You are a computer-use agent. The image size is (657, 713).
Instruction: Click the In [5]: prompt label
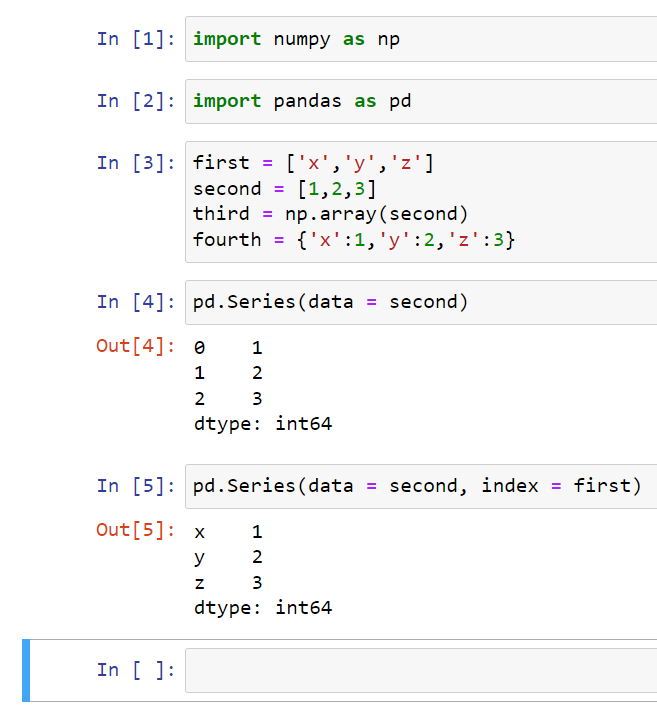[135, 486]
